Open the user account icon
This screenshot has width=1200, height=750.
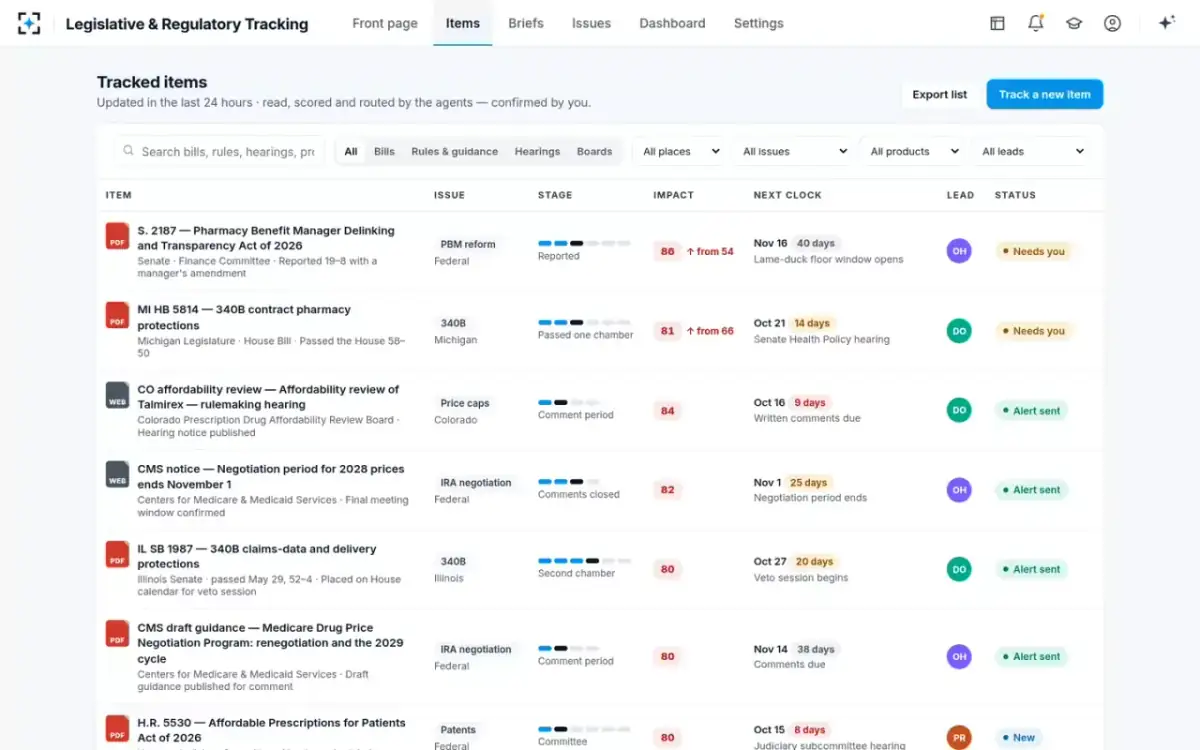(1112, 23)
